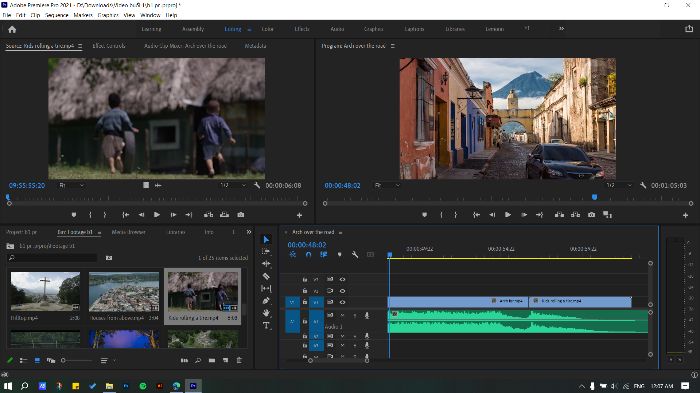
Task: Open Source Monitor zoom level dropdown
Action: (x=72, y=185)
